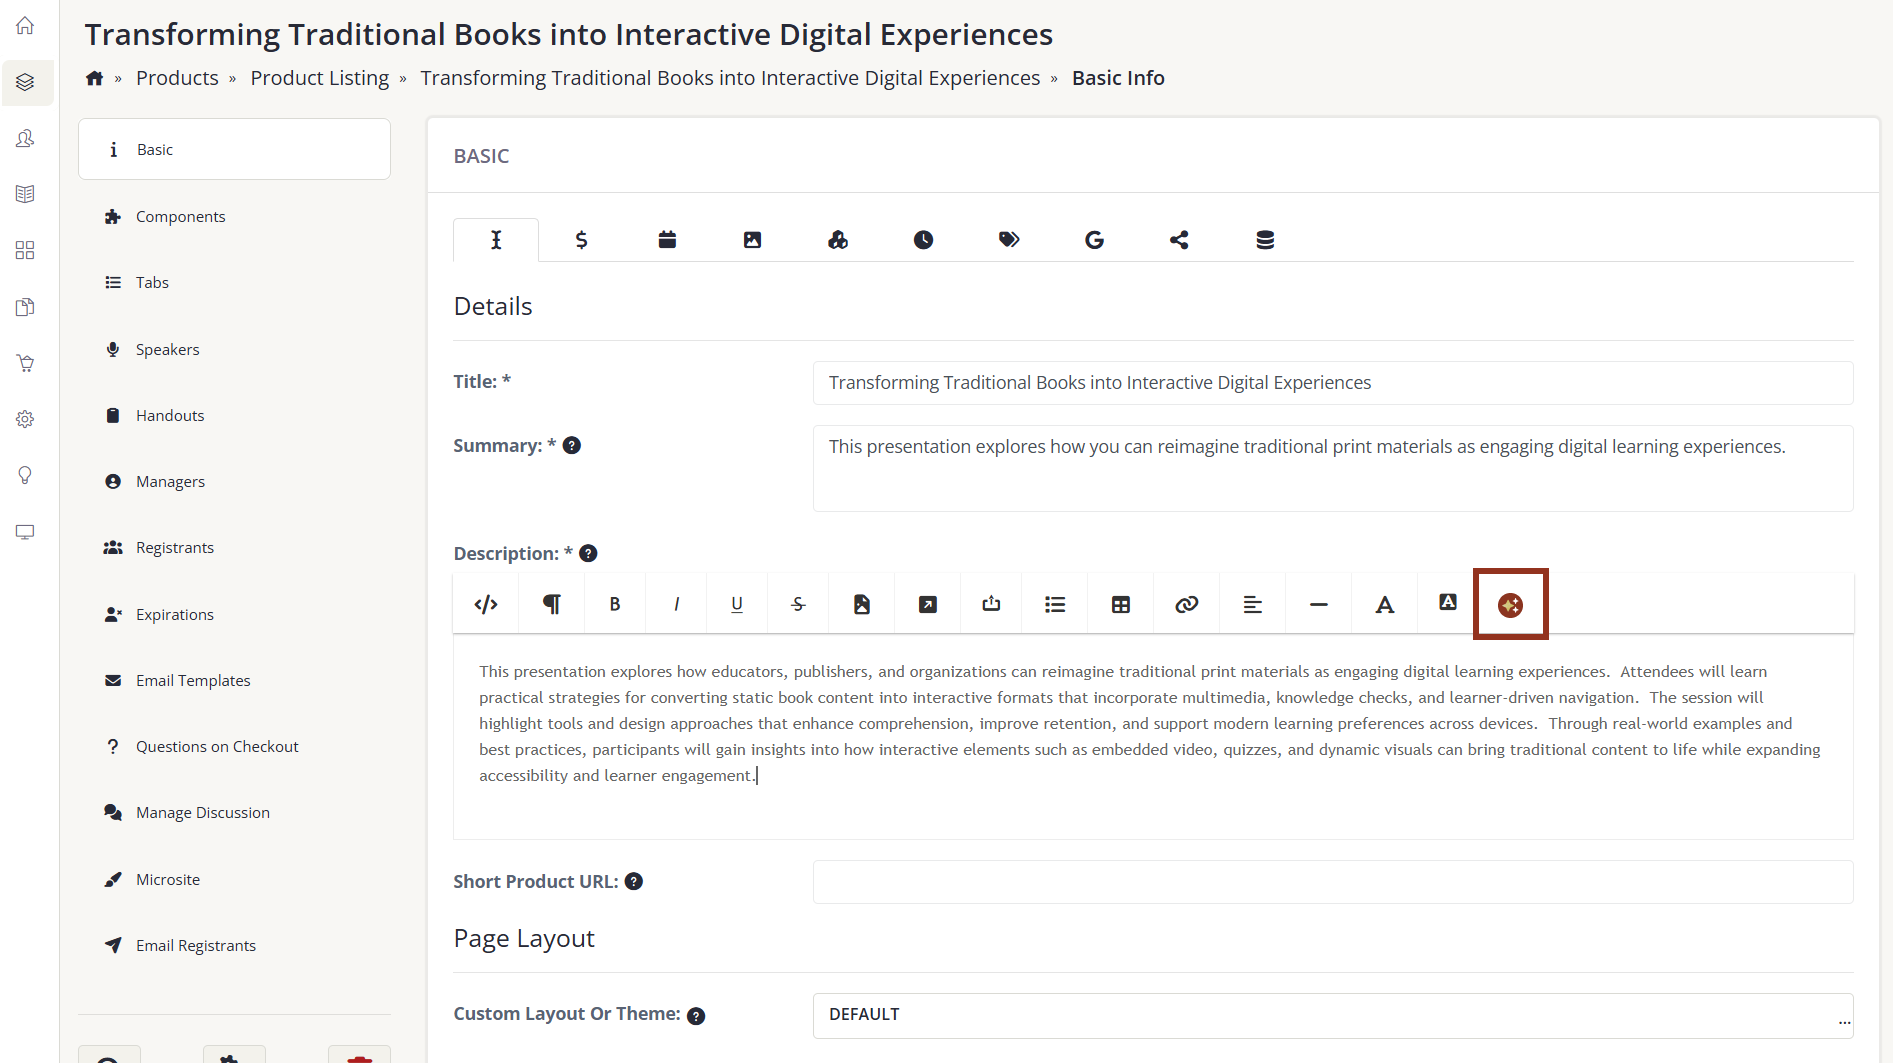Insert a bulleted list in description
1893x1063 pixels.
[1054, 604]
